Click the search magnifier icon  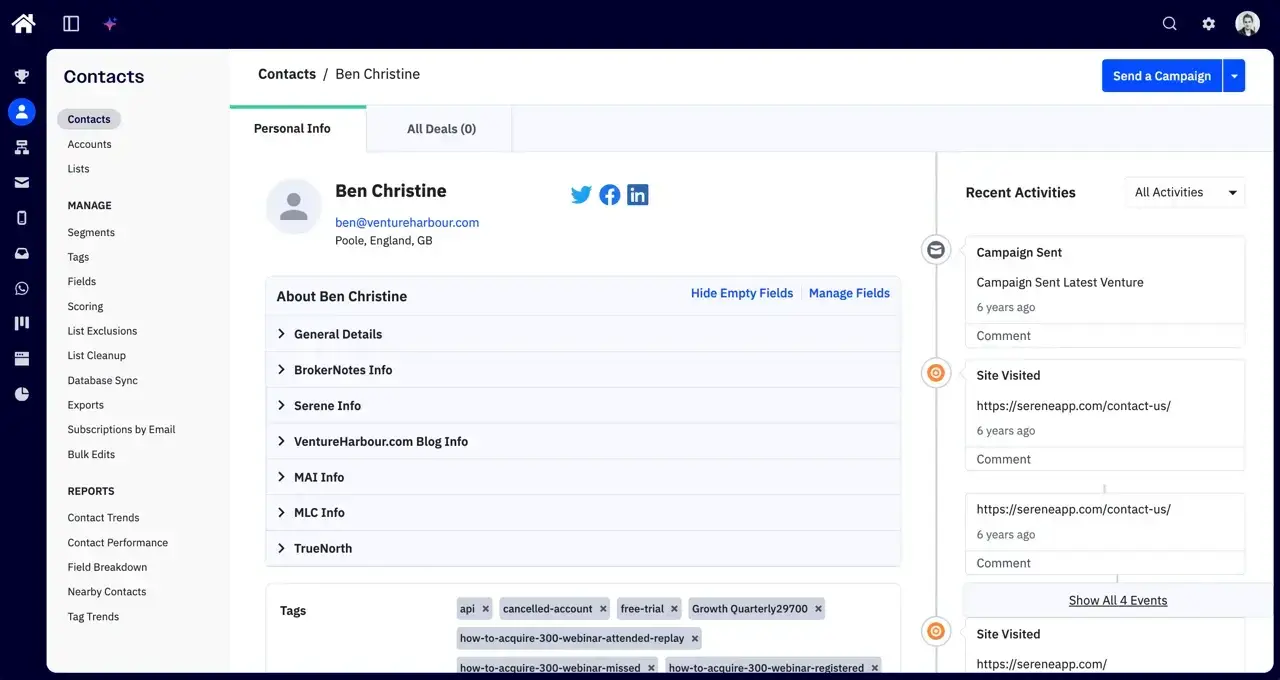pos(1169,23)
